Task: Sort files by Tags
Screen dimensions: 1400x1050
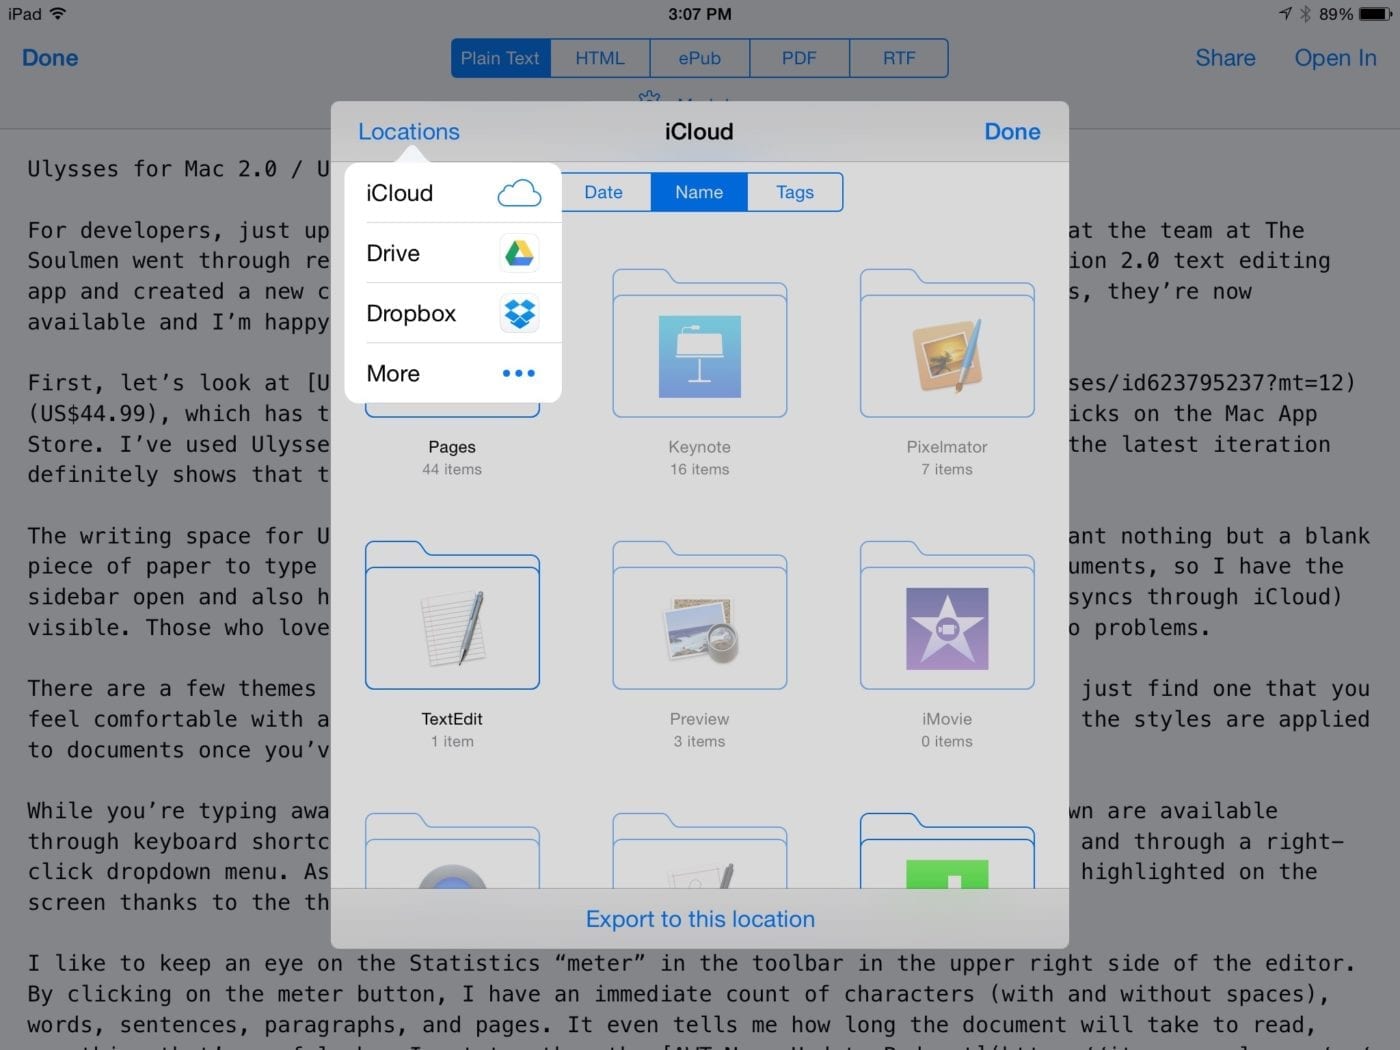Action: [x=795, y=192]
